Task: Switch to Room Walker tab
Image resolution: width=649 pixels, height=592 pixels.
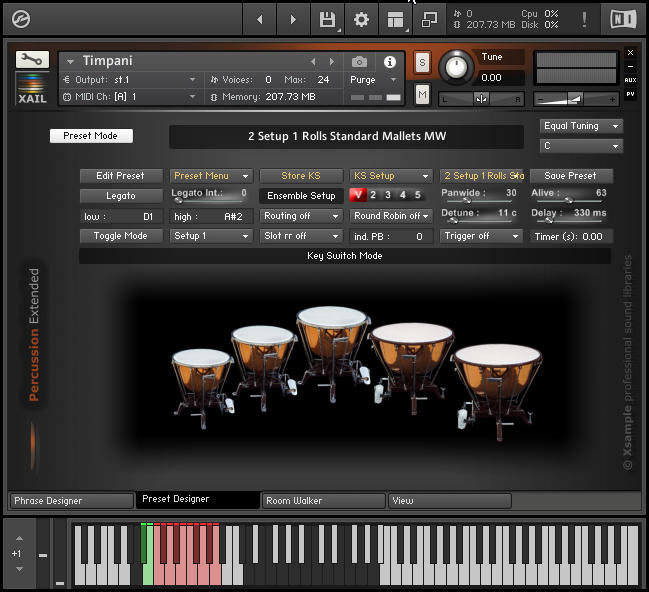Action: click(324, 501)
